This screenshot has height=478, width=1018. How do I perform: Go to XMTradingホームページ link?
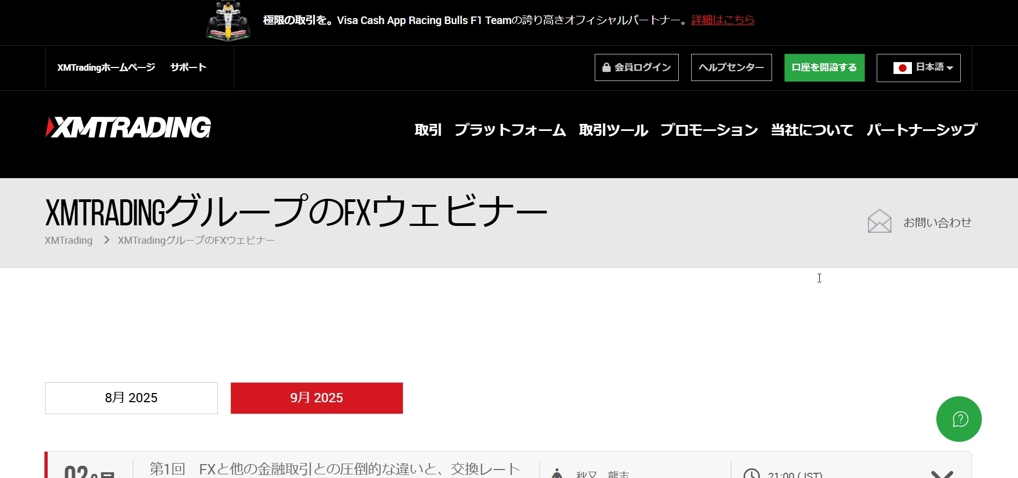[x=106, y=68]
